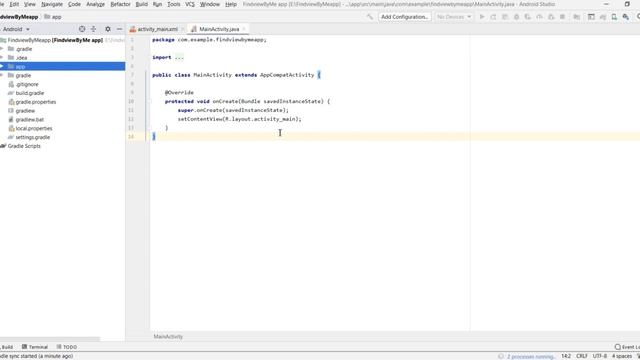The height and width of the screenshot is (360, 640).
Task: Open the View menu
Action: click(30, 4)
